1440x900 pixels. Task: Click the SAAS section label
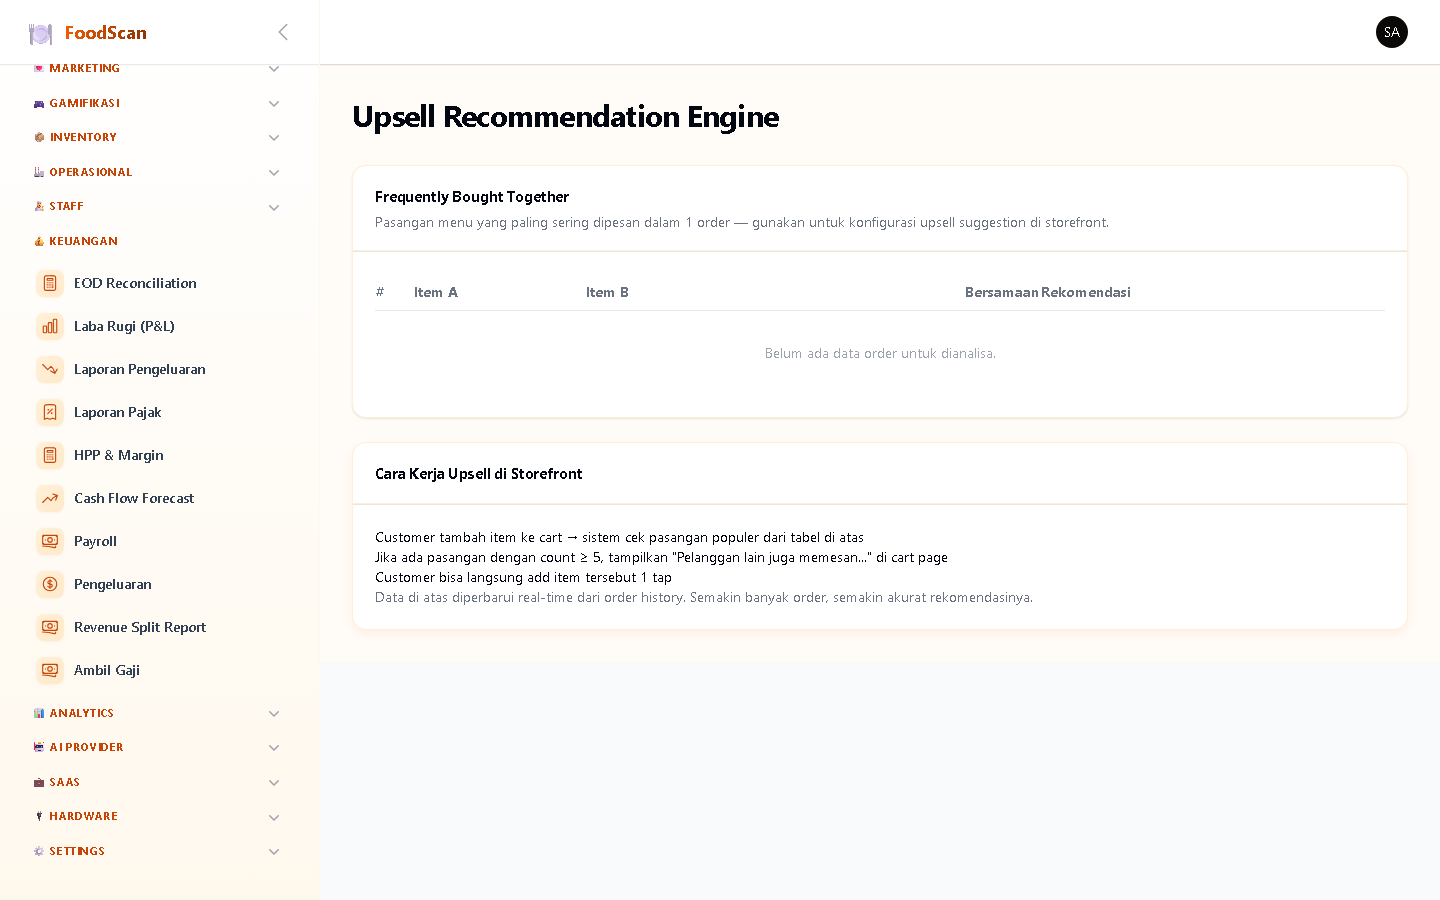(x=64, y=782)
